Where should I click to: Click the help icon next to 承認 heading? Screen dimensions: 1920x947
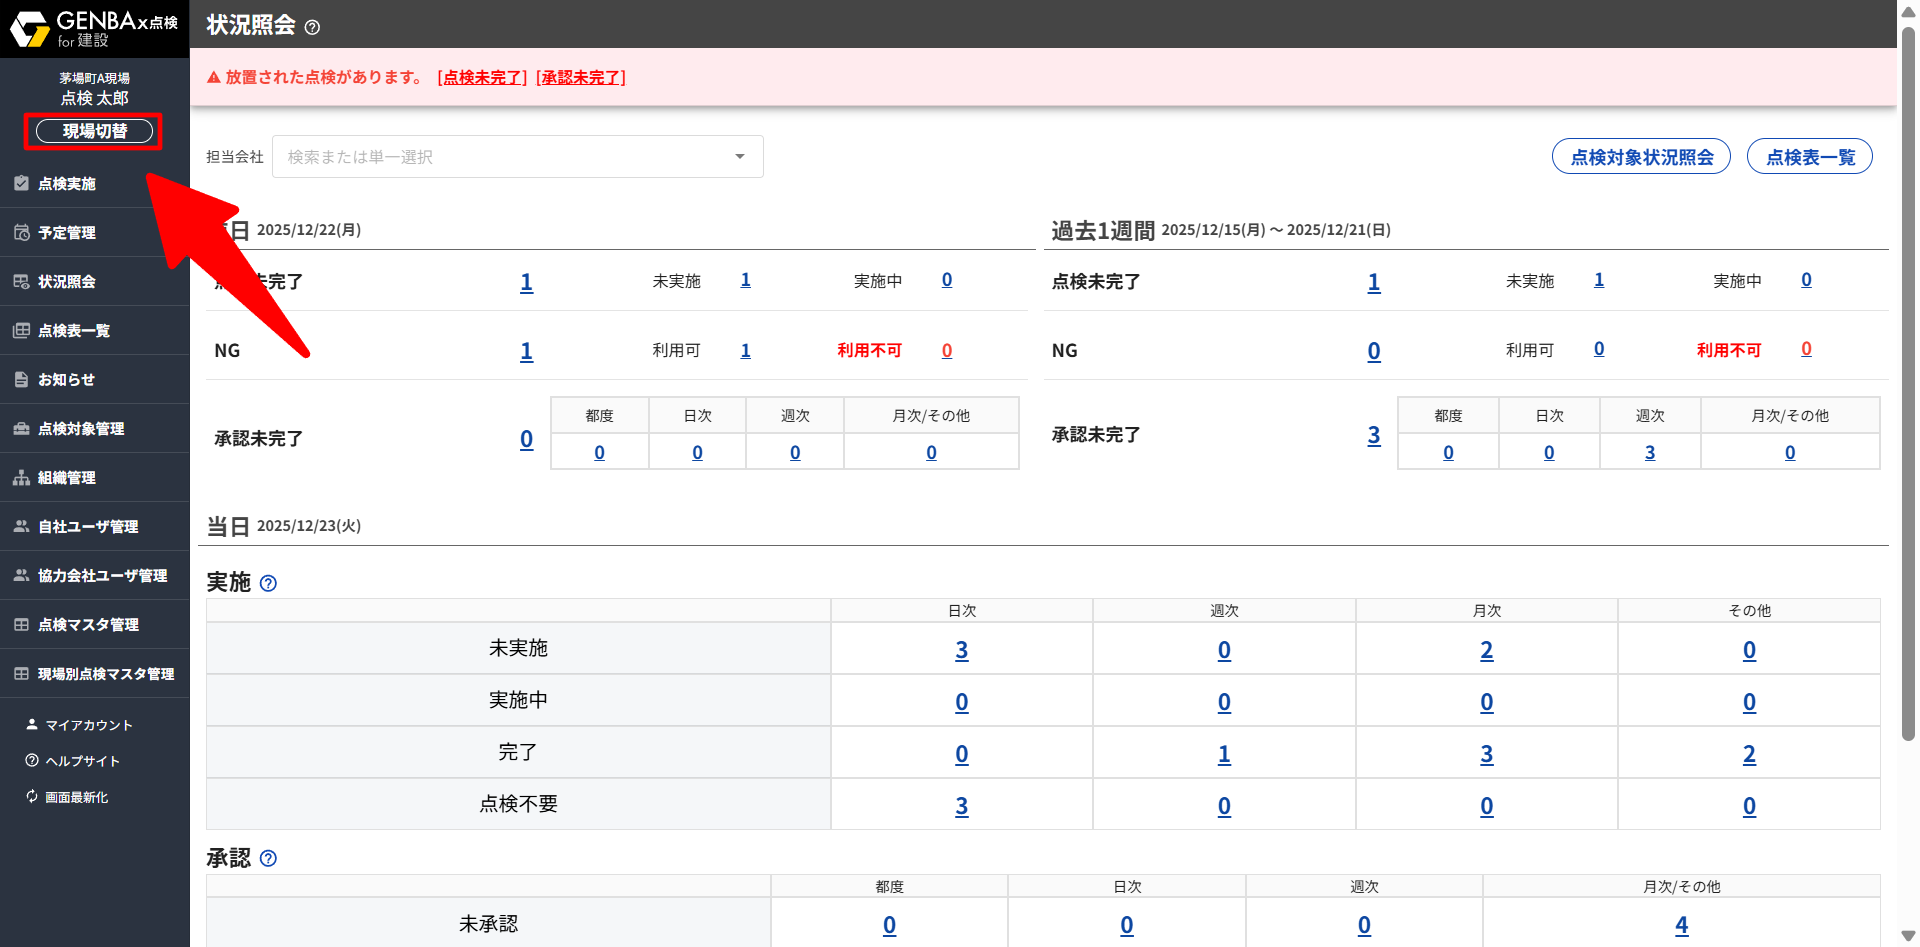(268, 858)
